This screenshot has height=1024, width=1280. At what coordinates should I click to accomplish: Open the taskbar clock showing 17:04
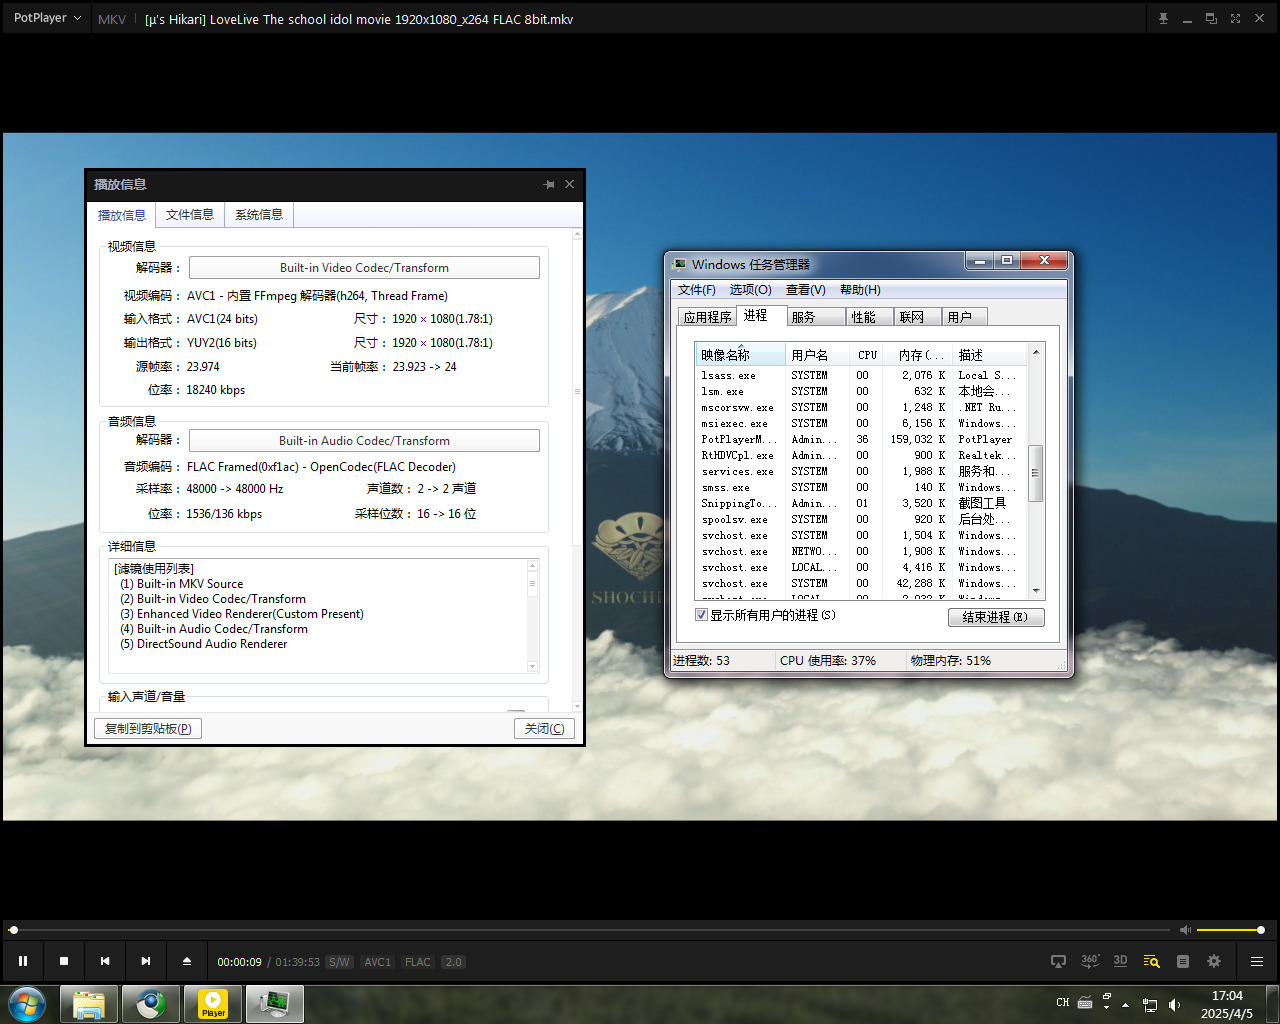click(x=1227, y=1005)
